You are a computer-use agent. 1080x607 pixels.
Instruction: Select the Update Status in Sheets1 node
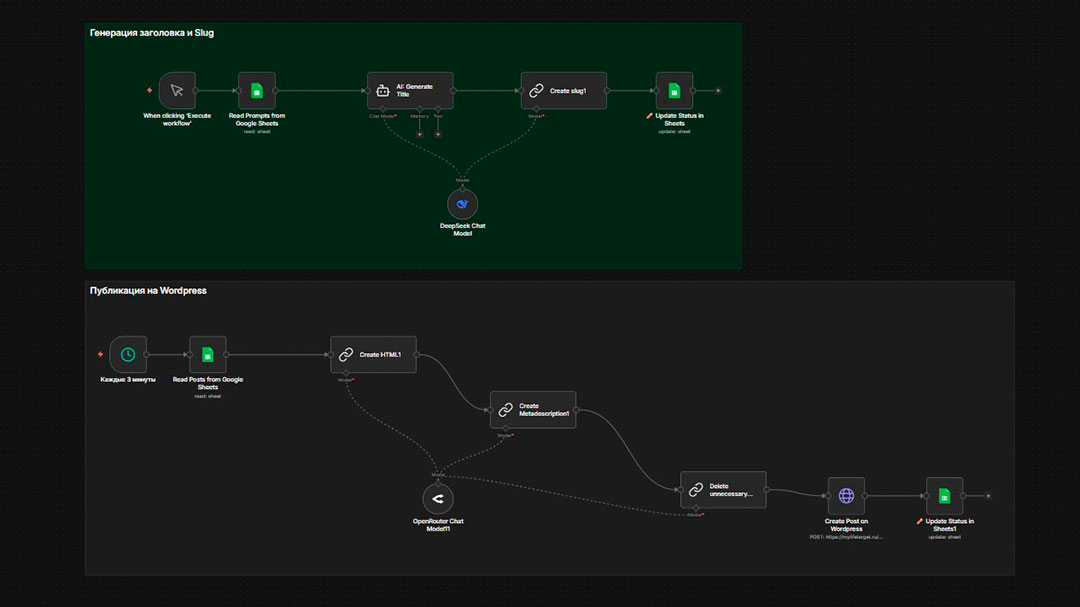point(944,495)
